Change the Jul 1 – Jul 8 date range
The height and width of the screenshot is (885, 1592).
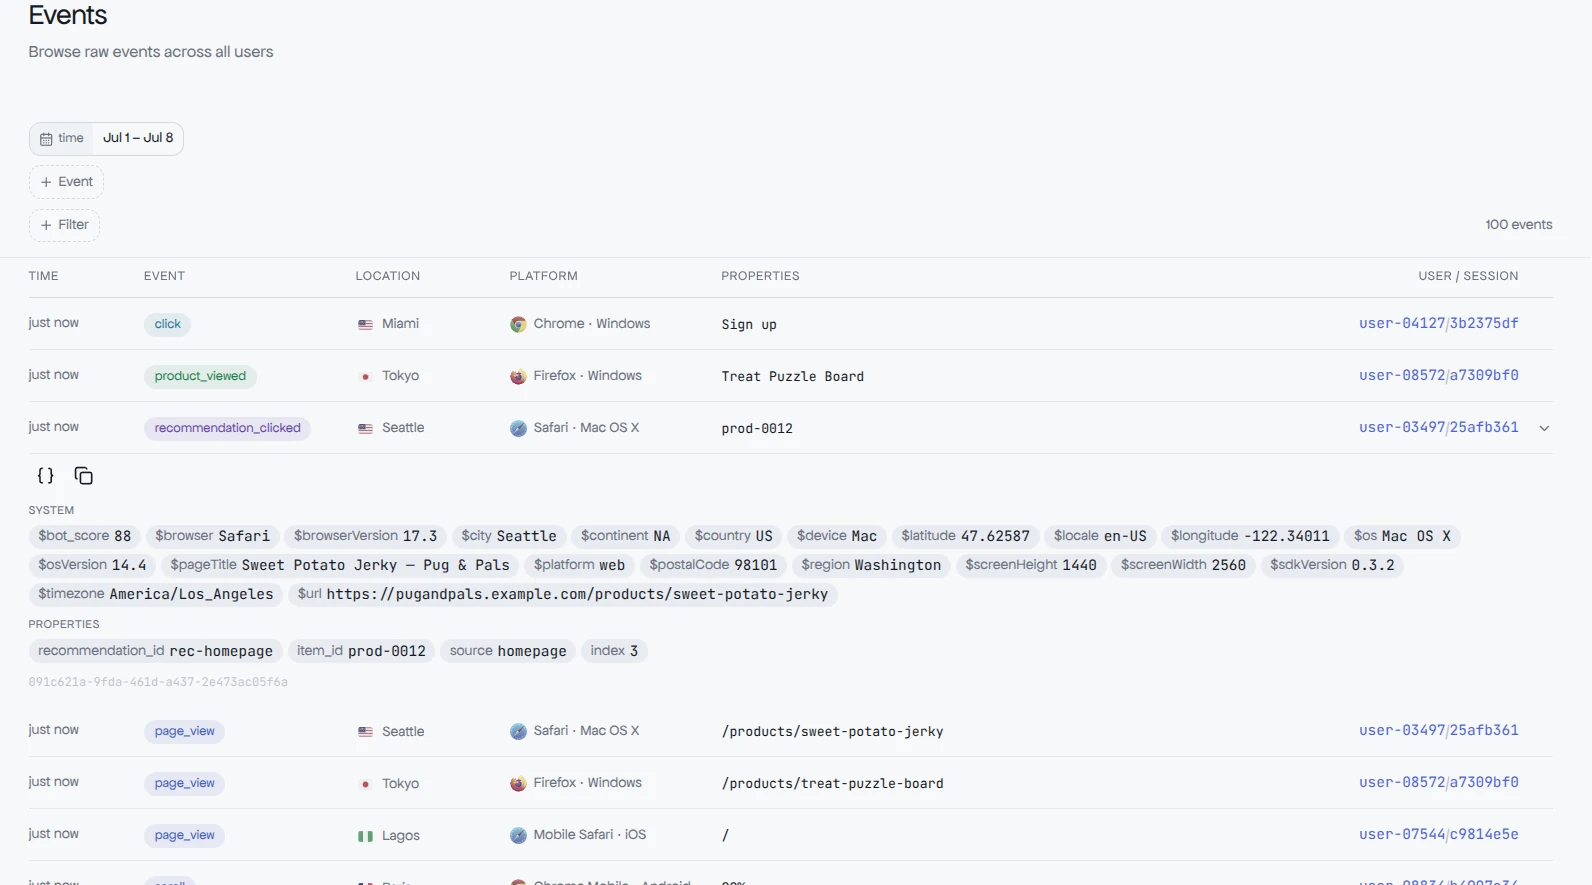(x=138, y=138)
